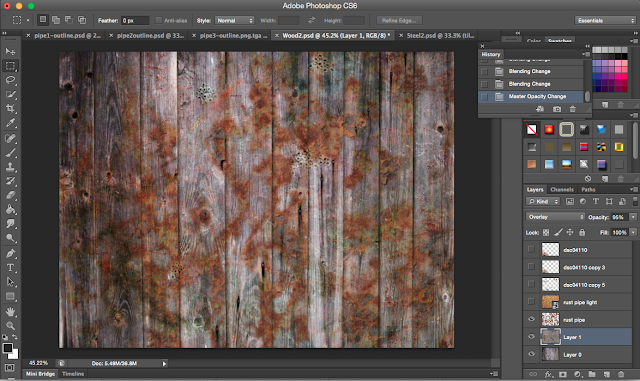Add layer style with fx icon

coord(548,374)
